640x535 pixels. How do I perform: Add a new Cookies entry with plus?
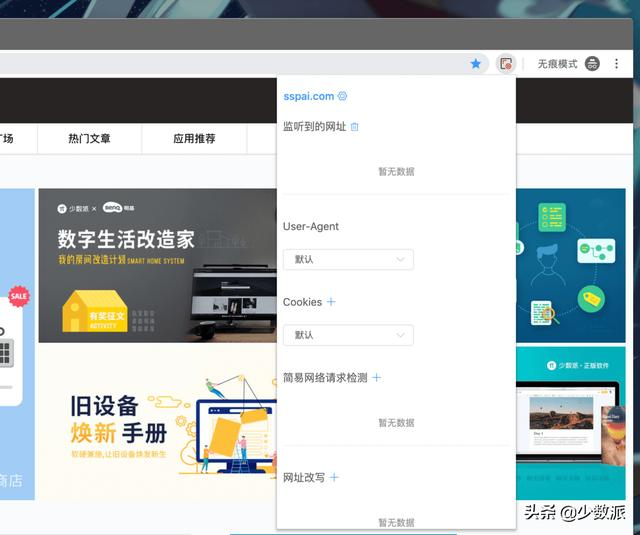[331, 302]
